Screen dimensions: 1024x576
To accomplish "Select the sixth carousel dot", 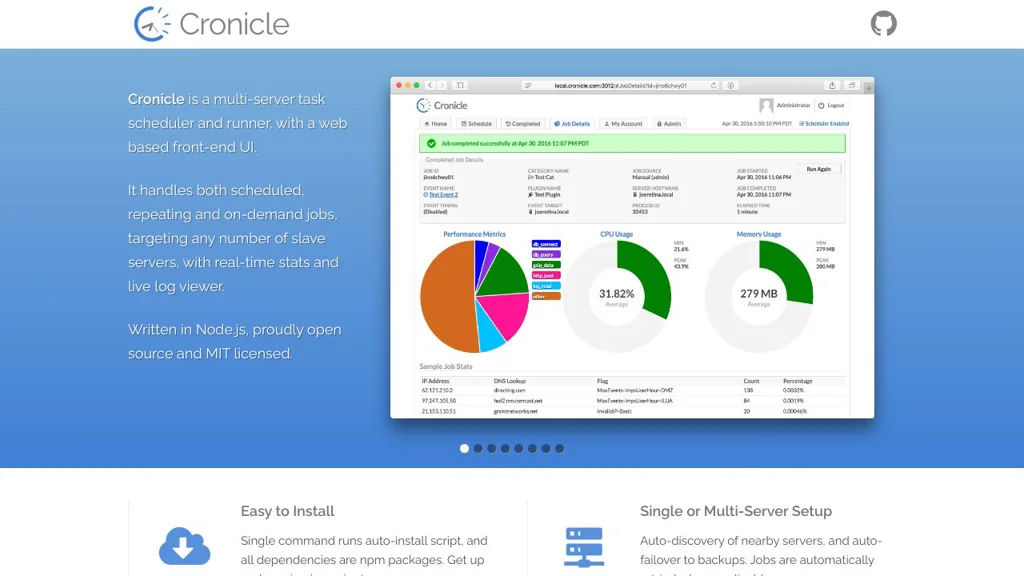I will click(532, 449).
